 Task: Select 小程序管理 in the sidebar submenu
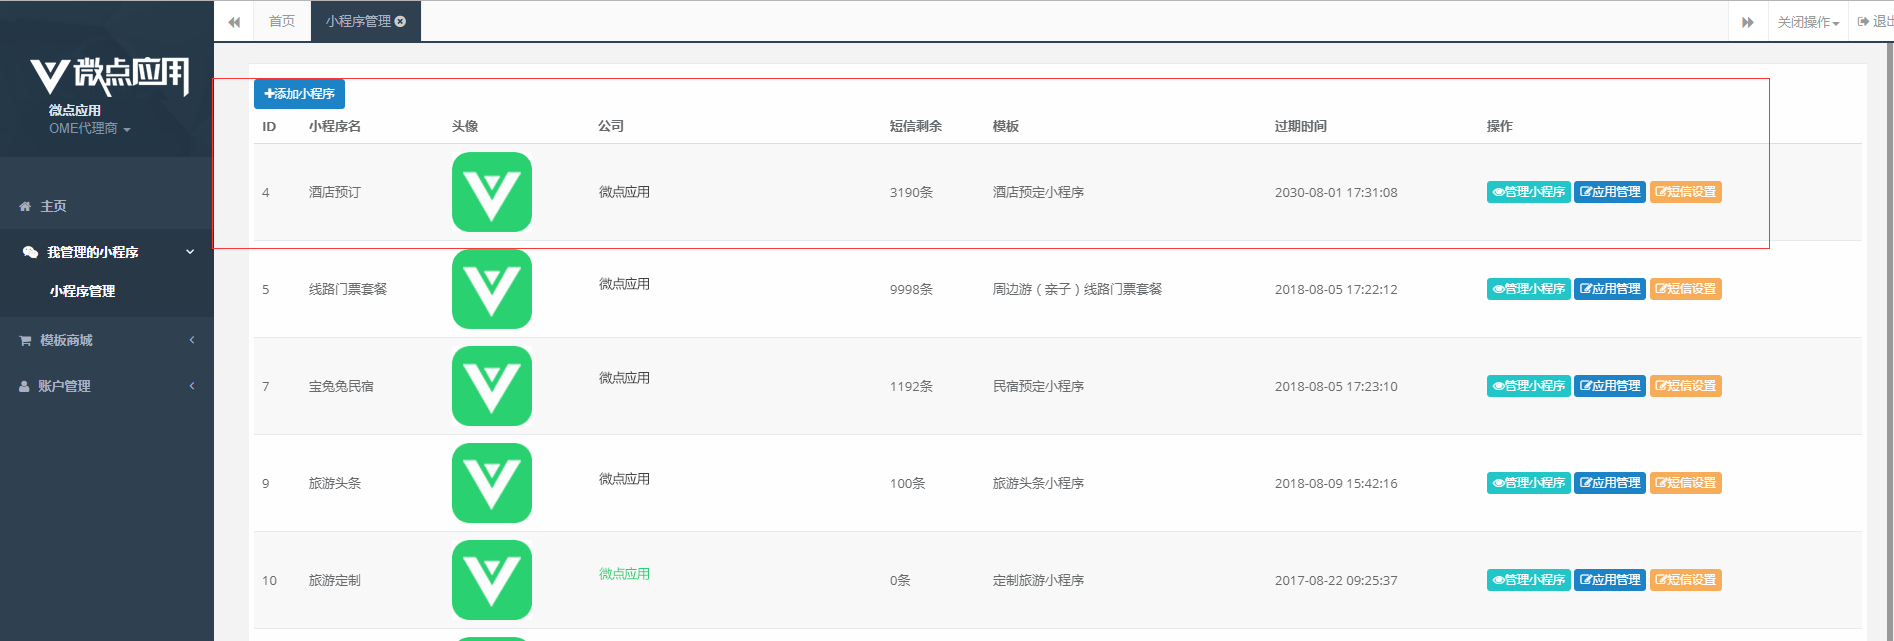pos(82,291)
